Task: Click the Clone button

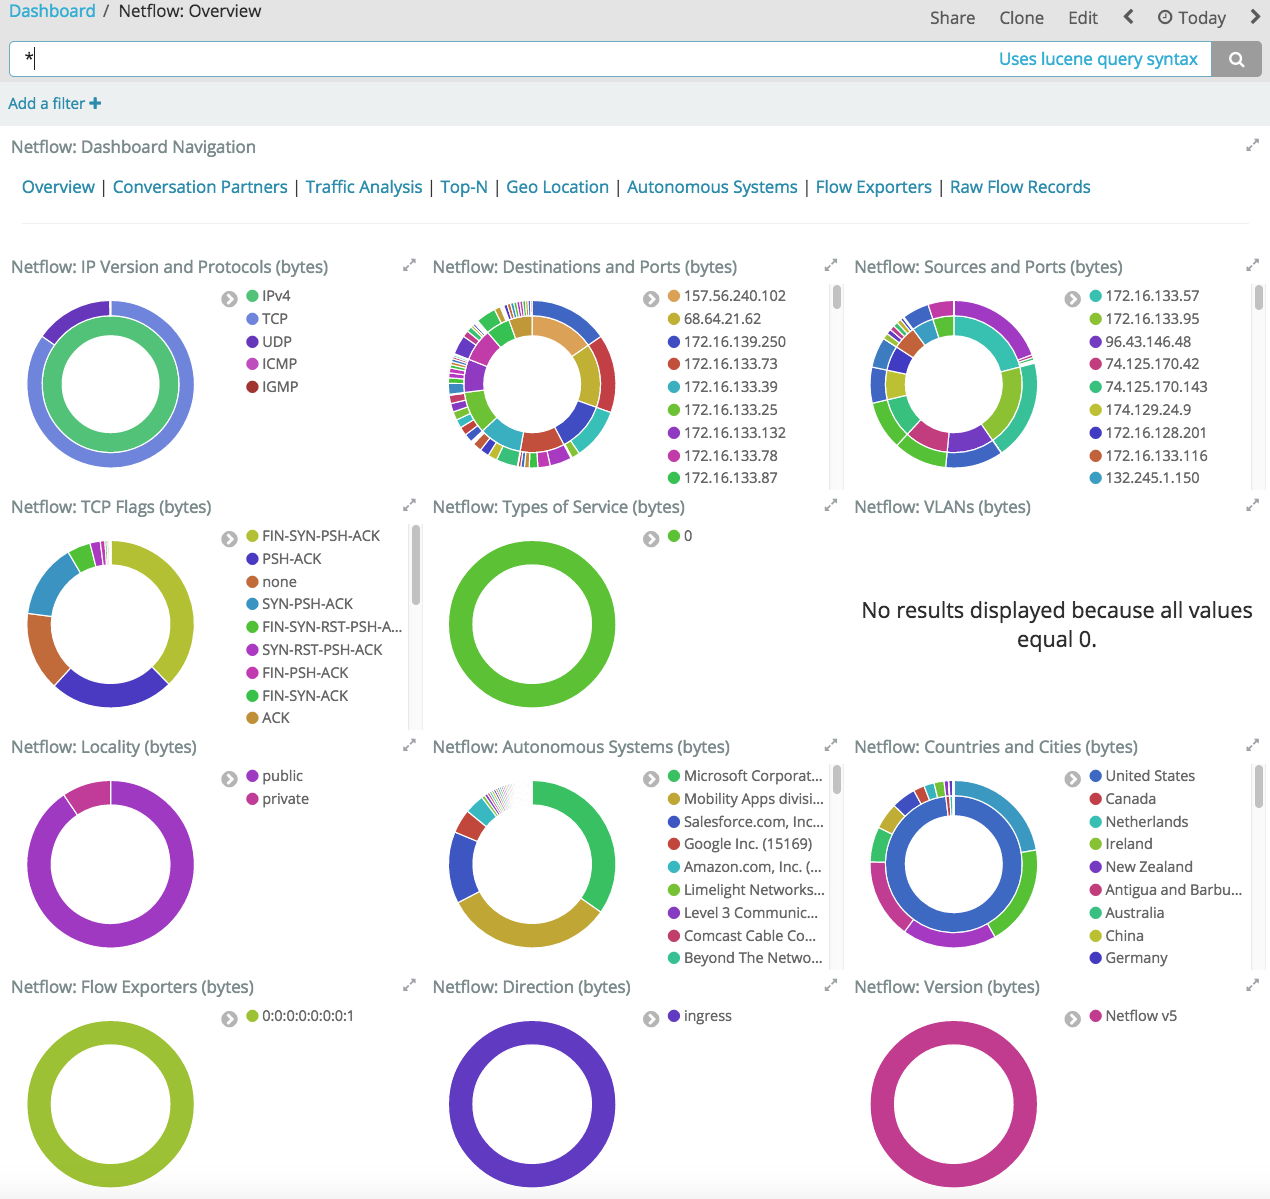Action: pyautogui.click(x=1021, y=17)
